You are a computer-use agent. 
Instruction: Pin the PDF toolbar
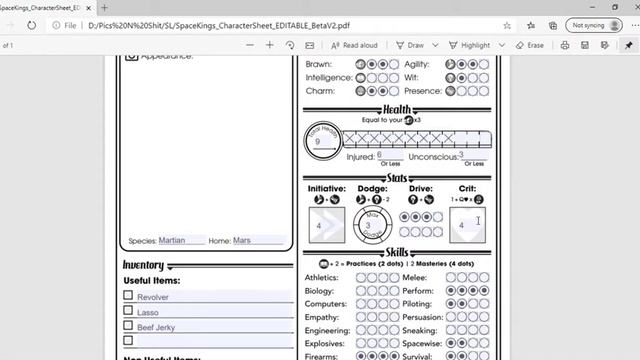(x=629, y=45)
